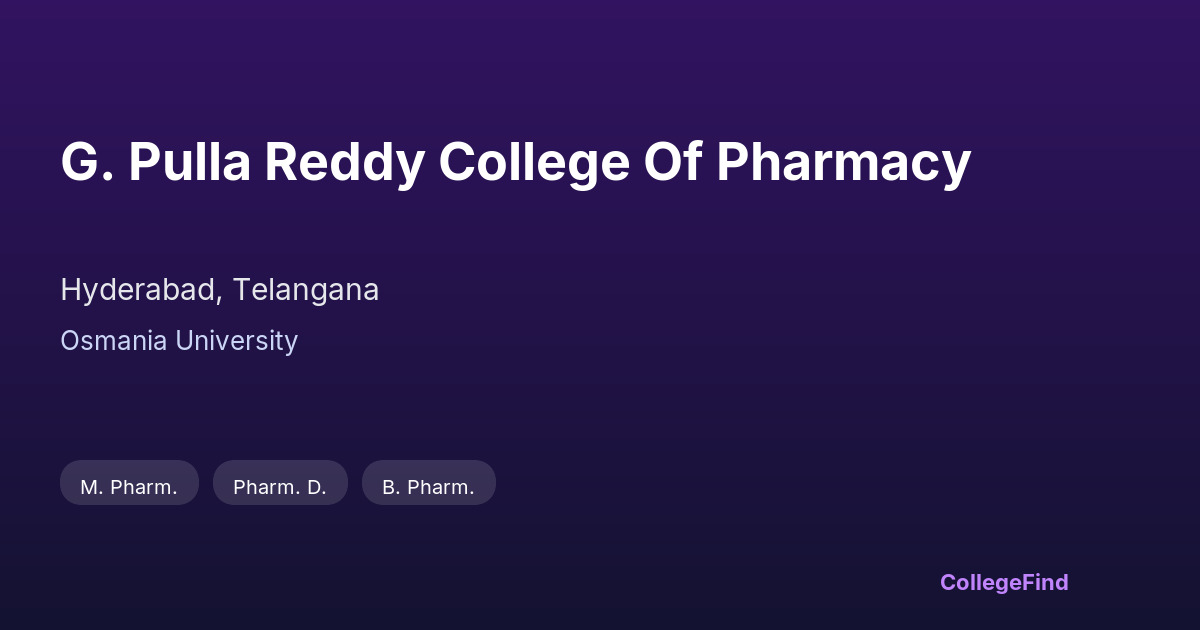Click the word 'Hyderabad' in the location
This screenshot has height=630, width=1200.
(x=140, y=290)
